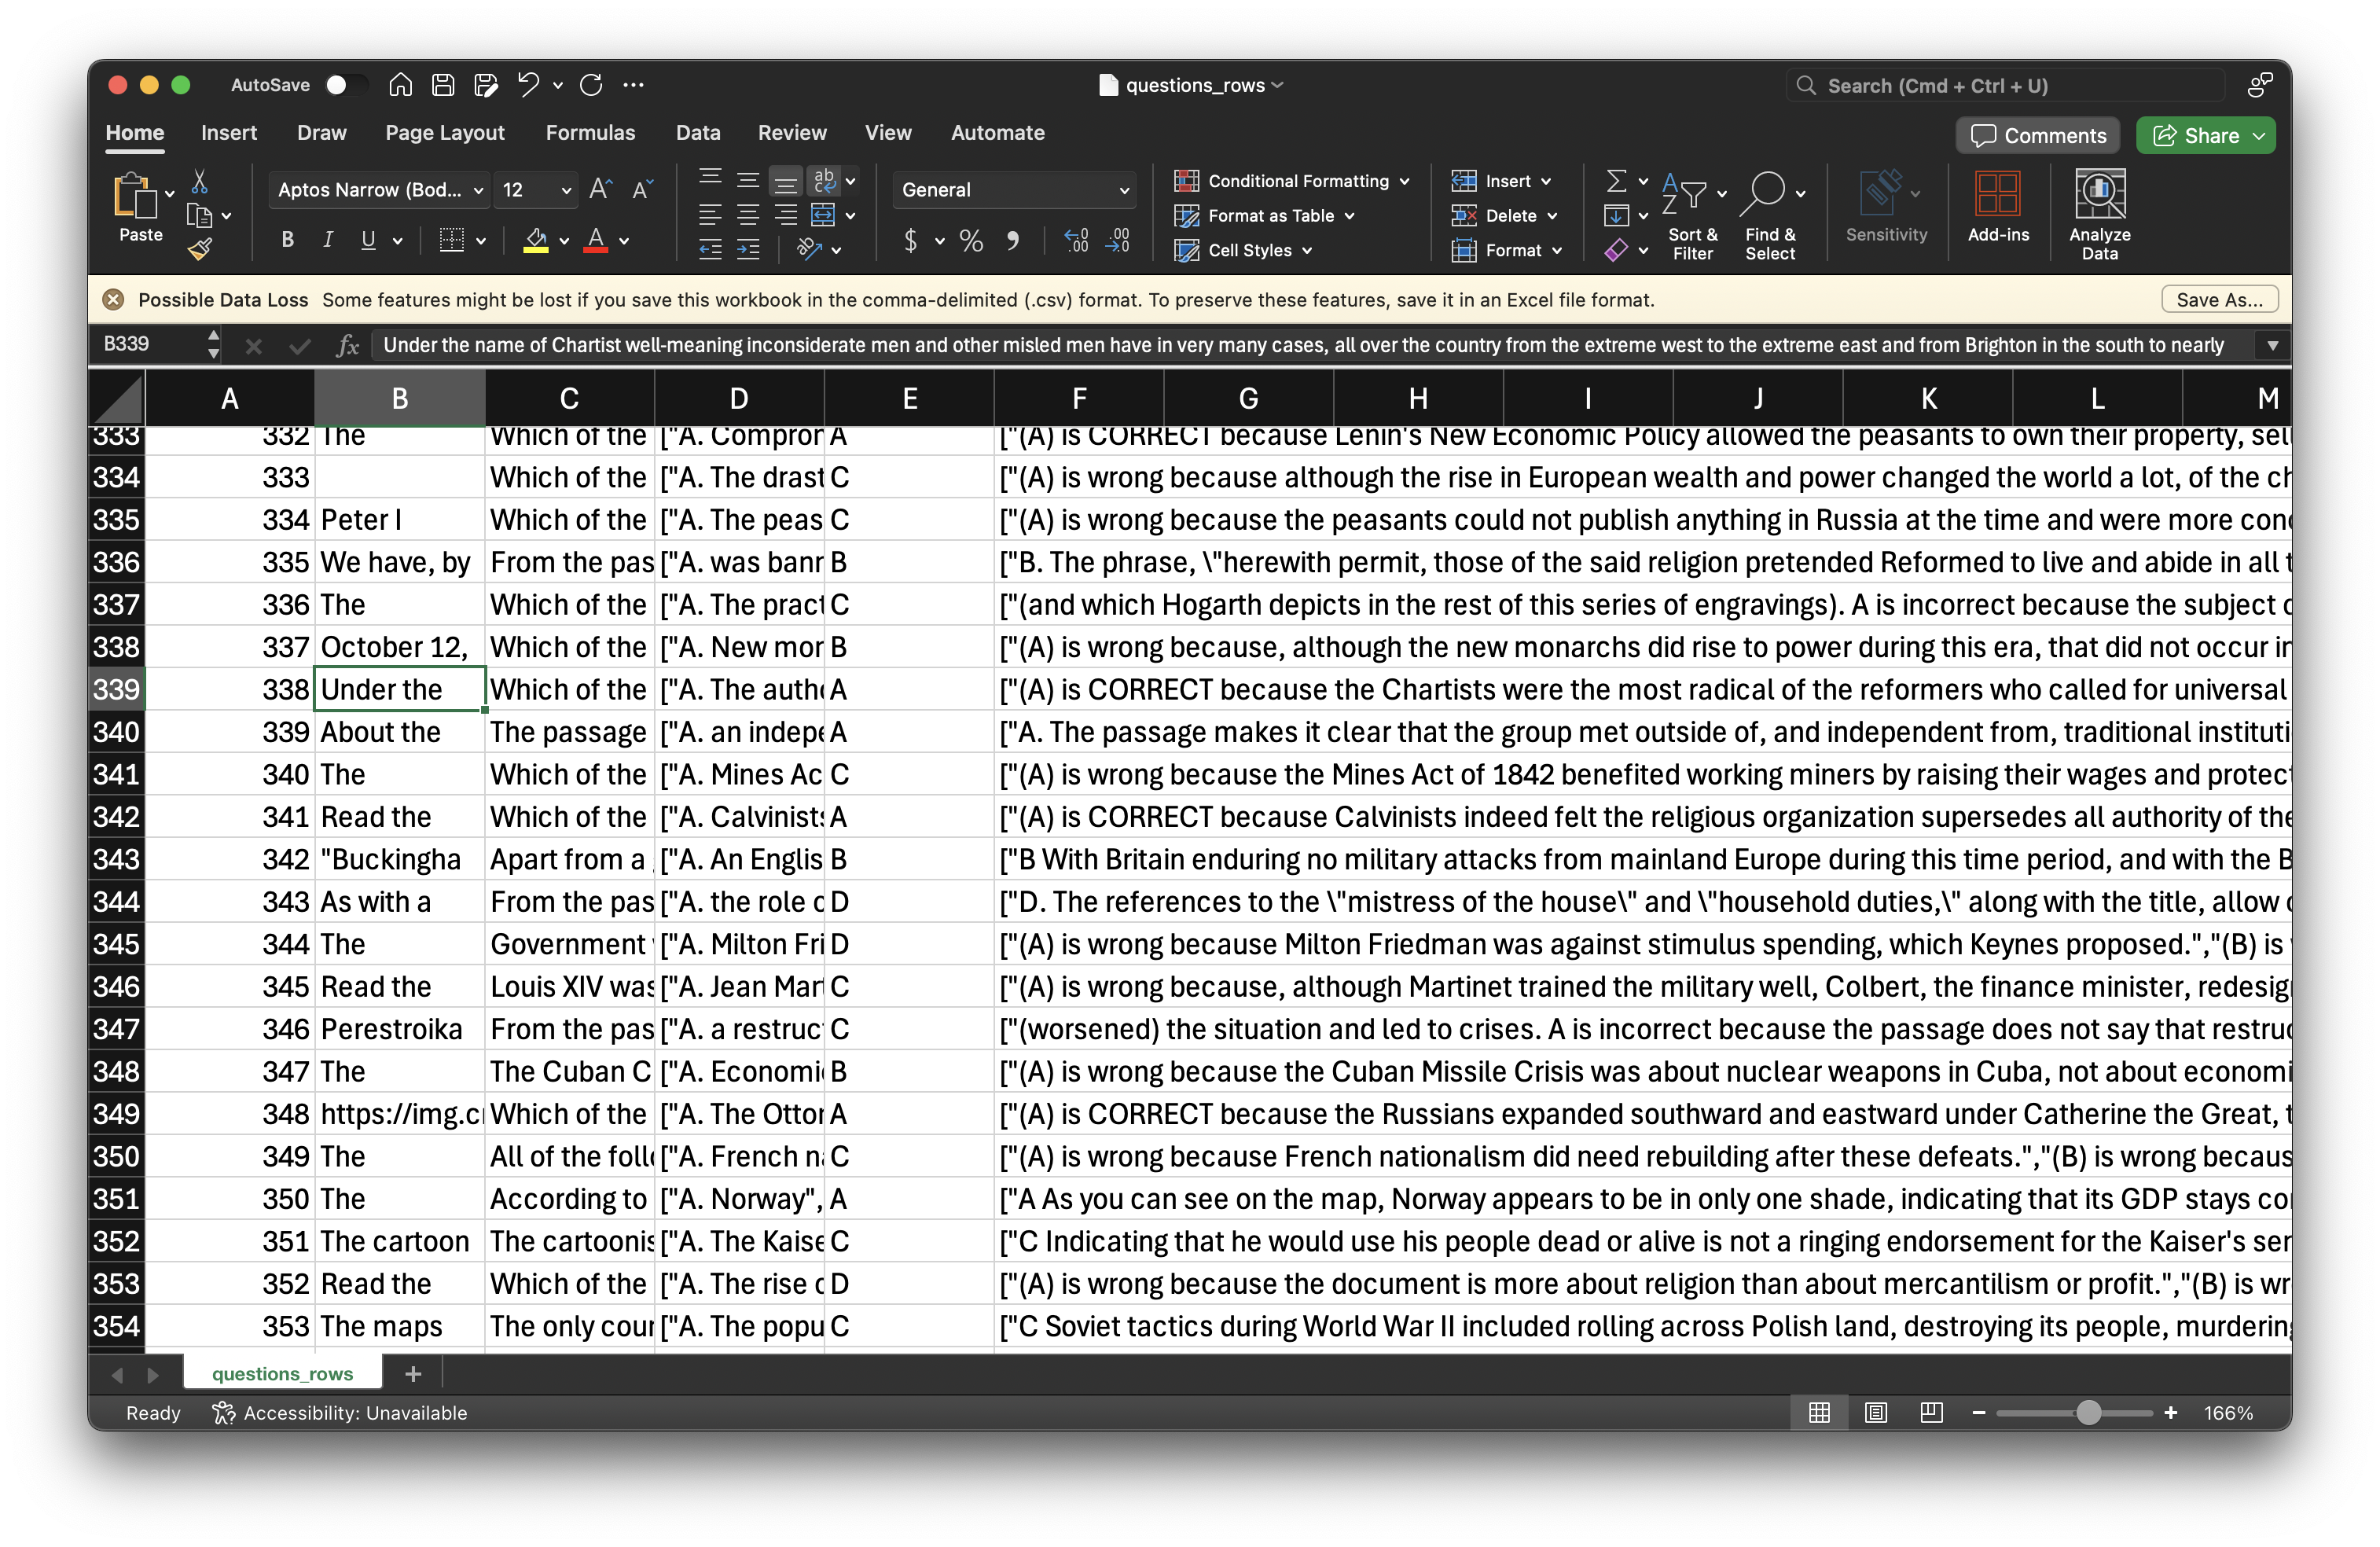
Task: Toggle Align Left in the alignment group
Action: (710, 215)
